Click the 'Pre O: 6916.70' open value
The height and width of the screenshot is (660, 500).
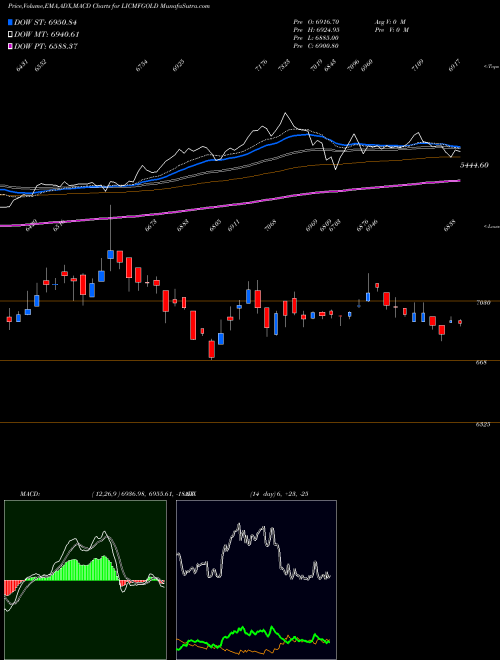point(316,21)
